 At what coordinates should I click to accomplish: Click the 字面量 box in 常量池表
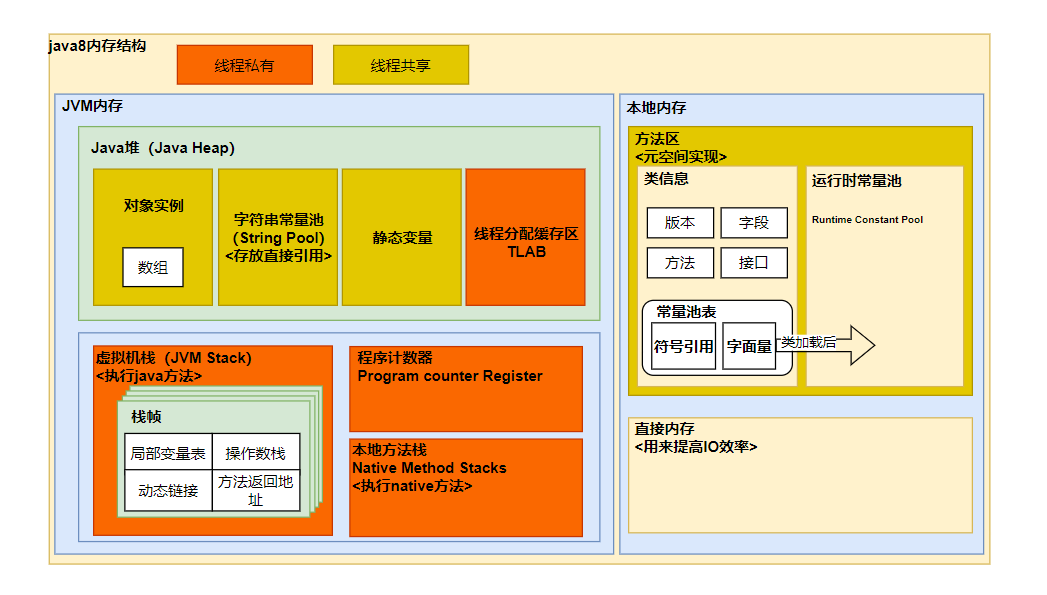click(x=748, y=346)
